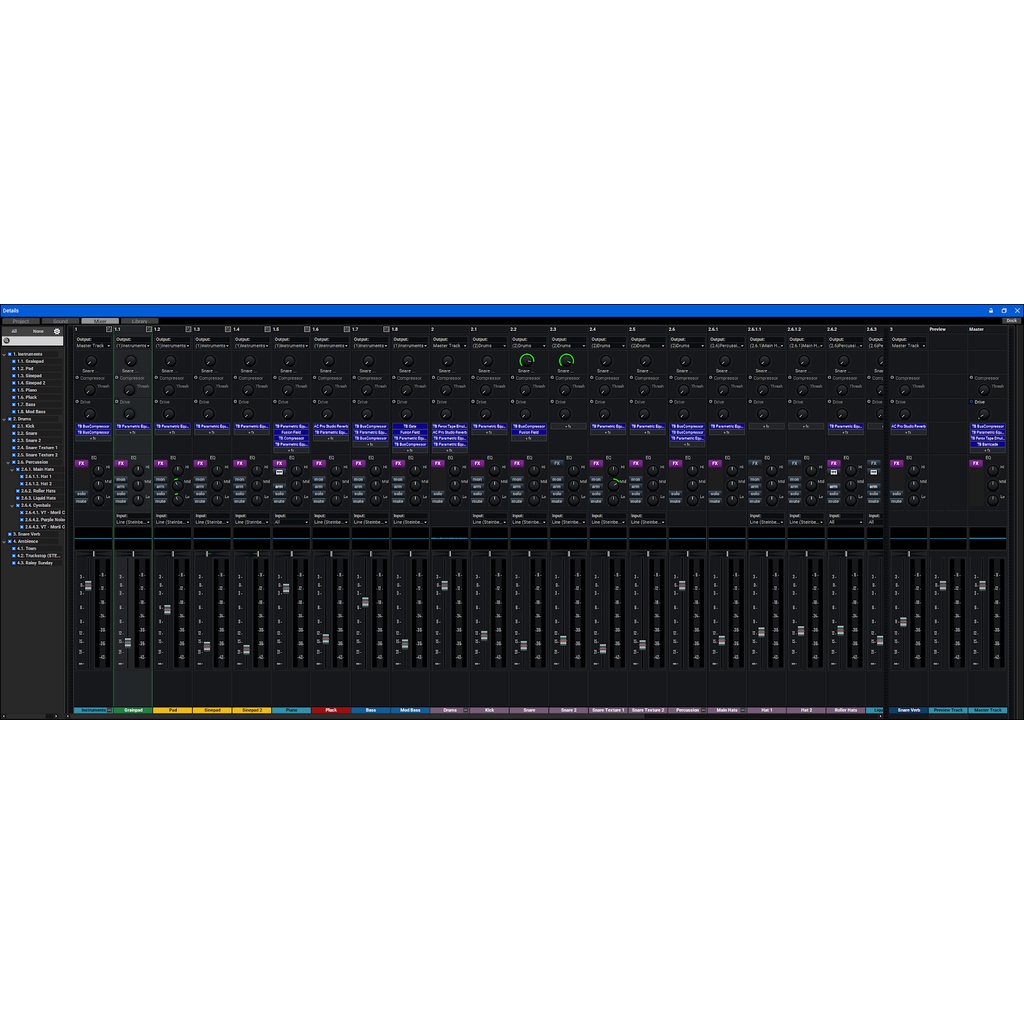Toggle the FX button on the Piano strip

pos(279,463)
